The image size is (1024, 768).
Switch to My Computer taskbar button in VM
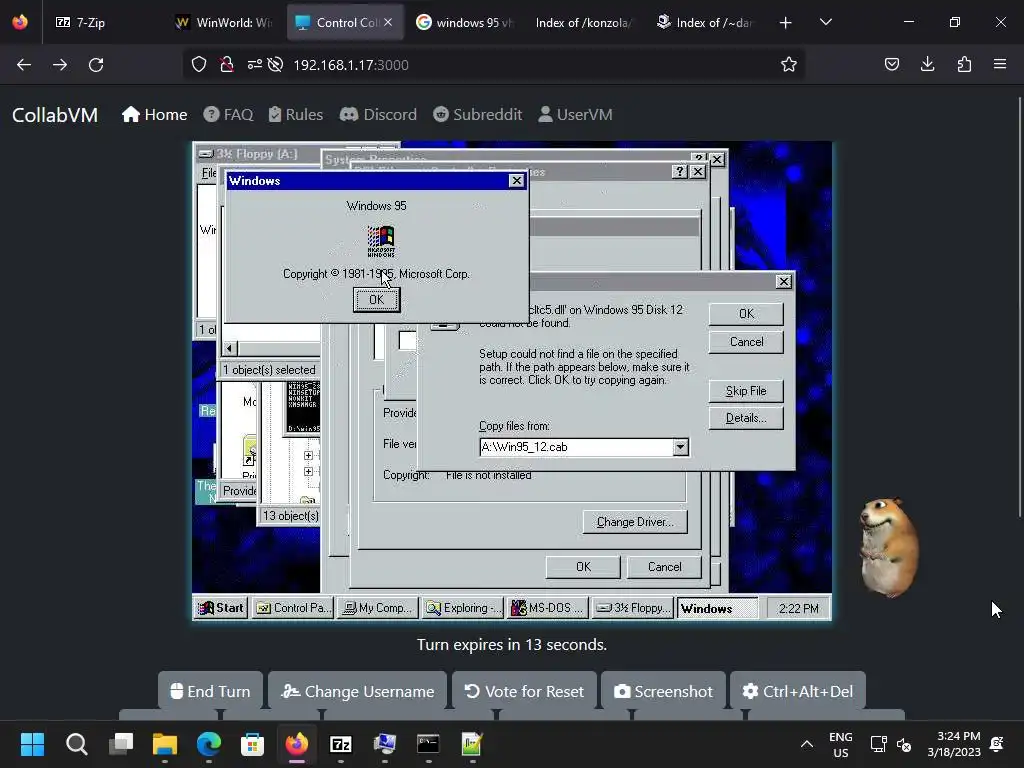pos(378,608)
